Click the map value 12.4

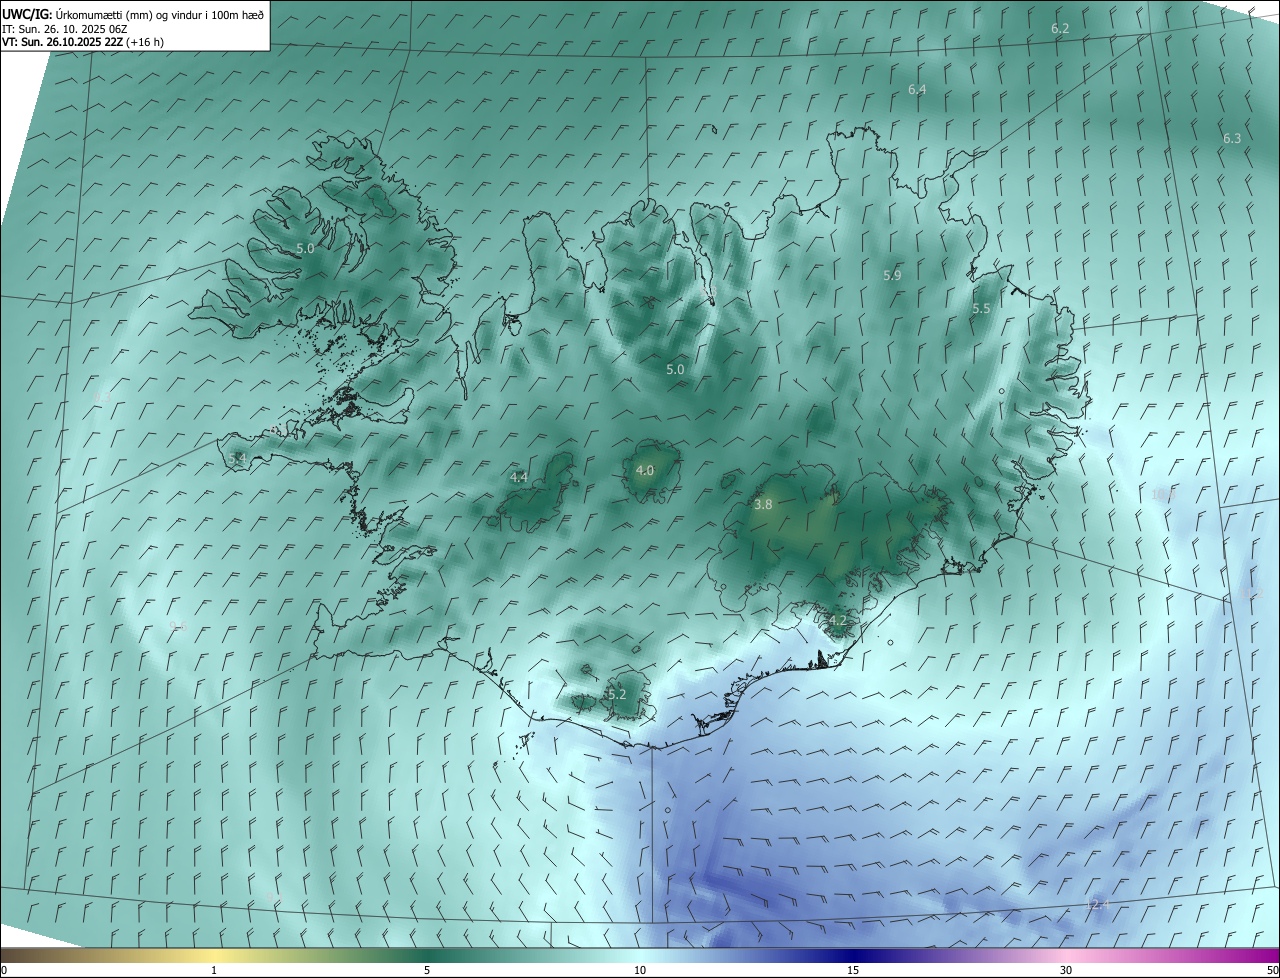click(x=1098, y=905)
